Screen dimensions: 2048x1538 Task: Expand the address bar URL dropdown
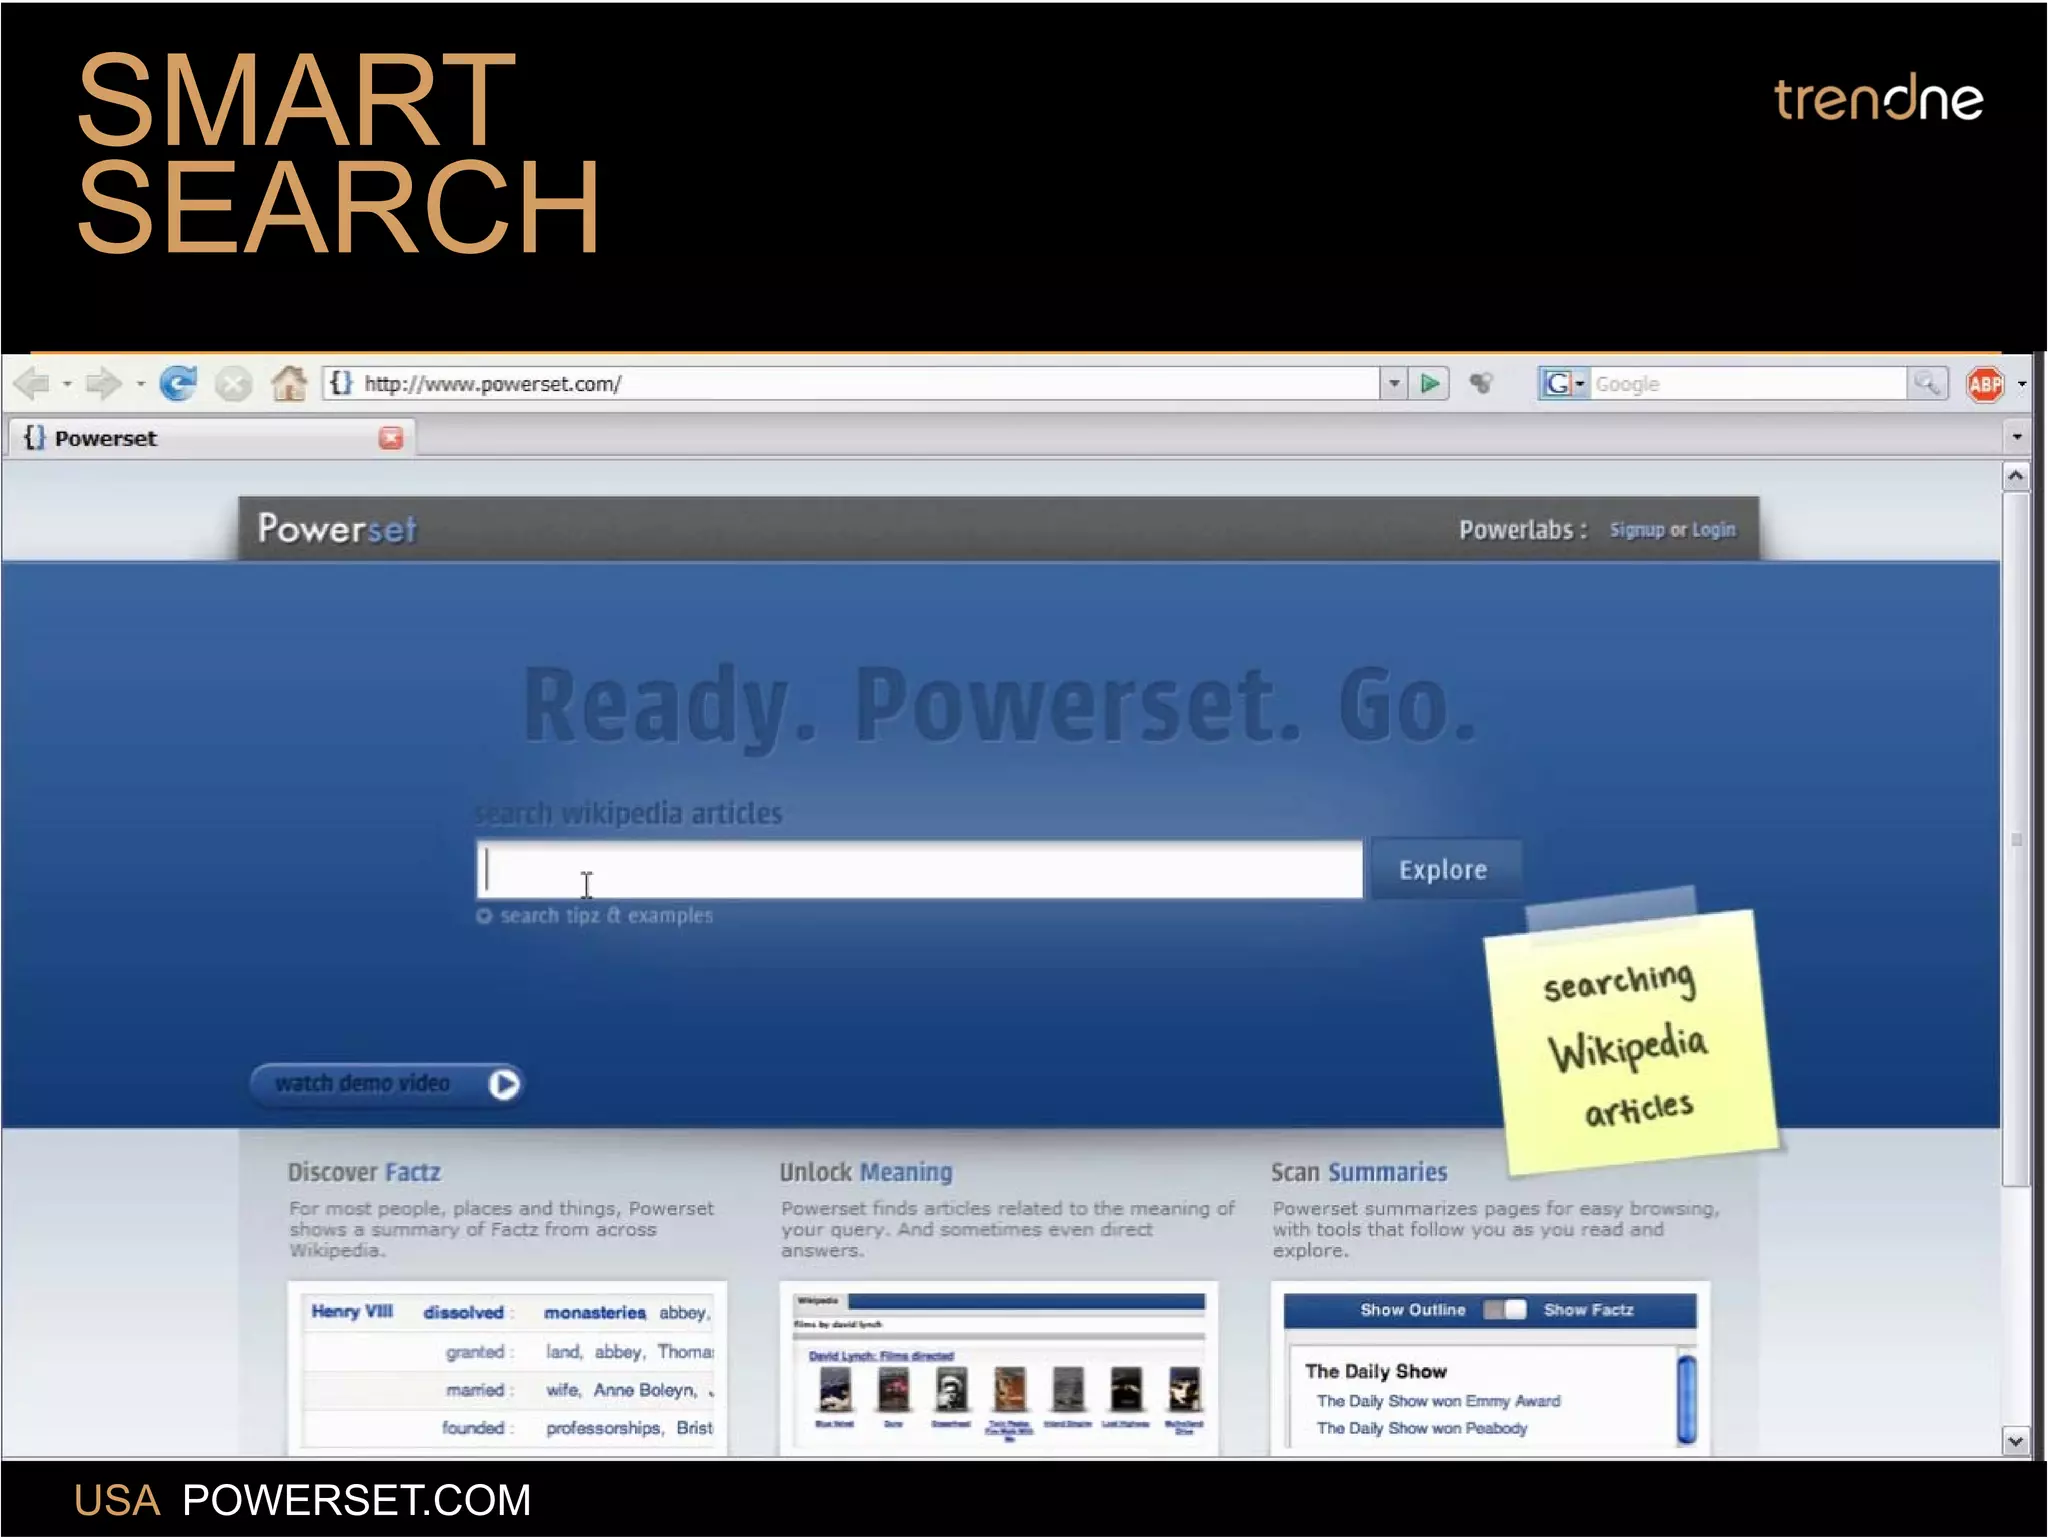[x=1394, y=383]
